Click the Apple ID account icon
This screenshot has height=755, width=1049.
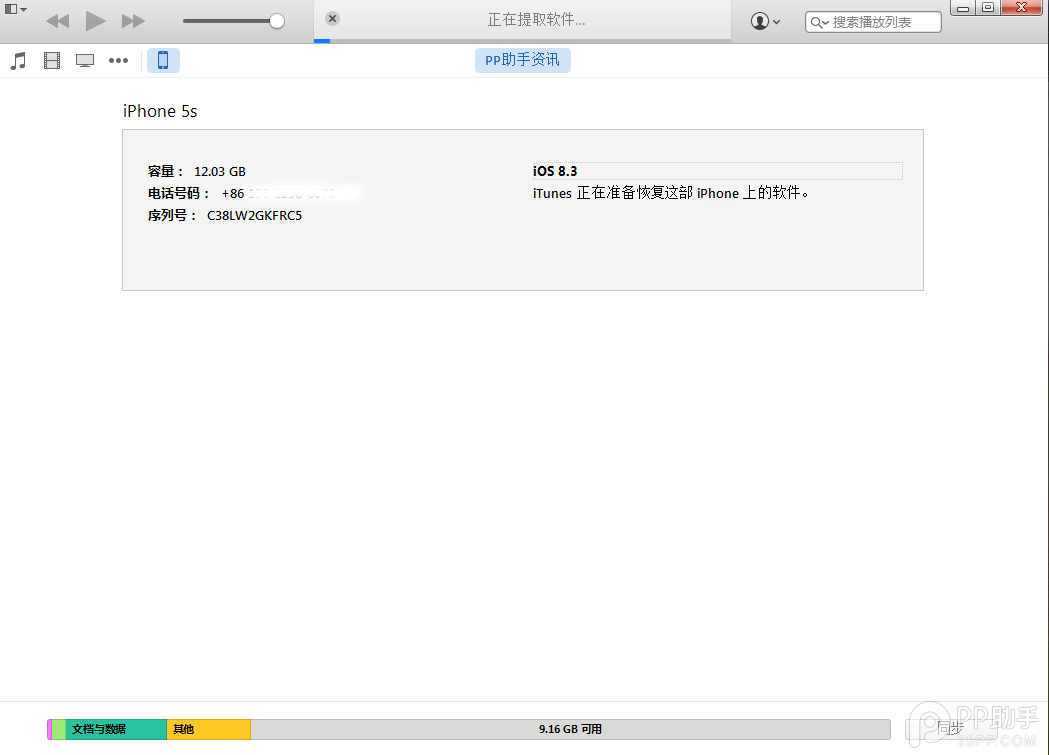coord(761,20)
